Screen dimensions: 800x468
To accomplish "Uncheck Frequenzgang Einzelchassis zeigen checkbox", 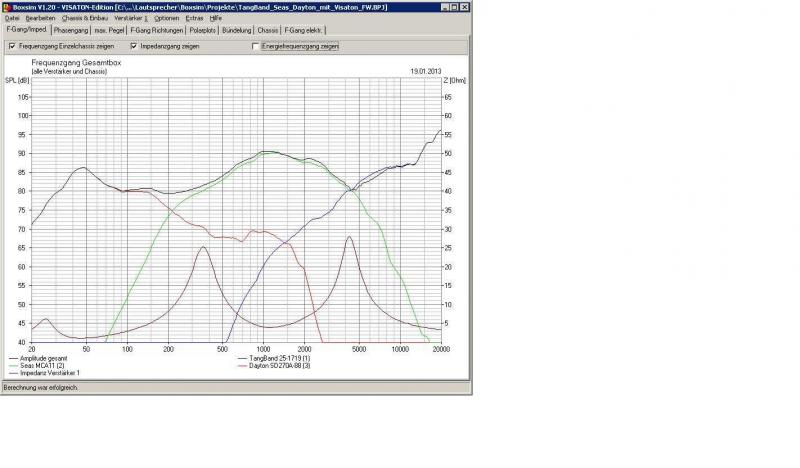I will tap(12, 46).
